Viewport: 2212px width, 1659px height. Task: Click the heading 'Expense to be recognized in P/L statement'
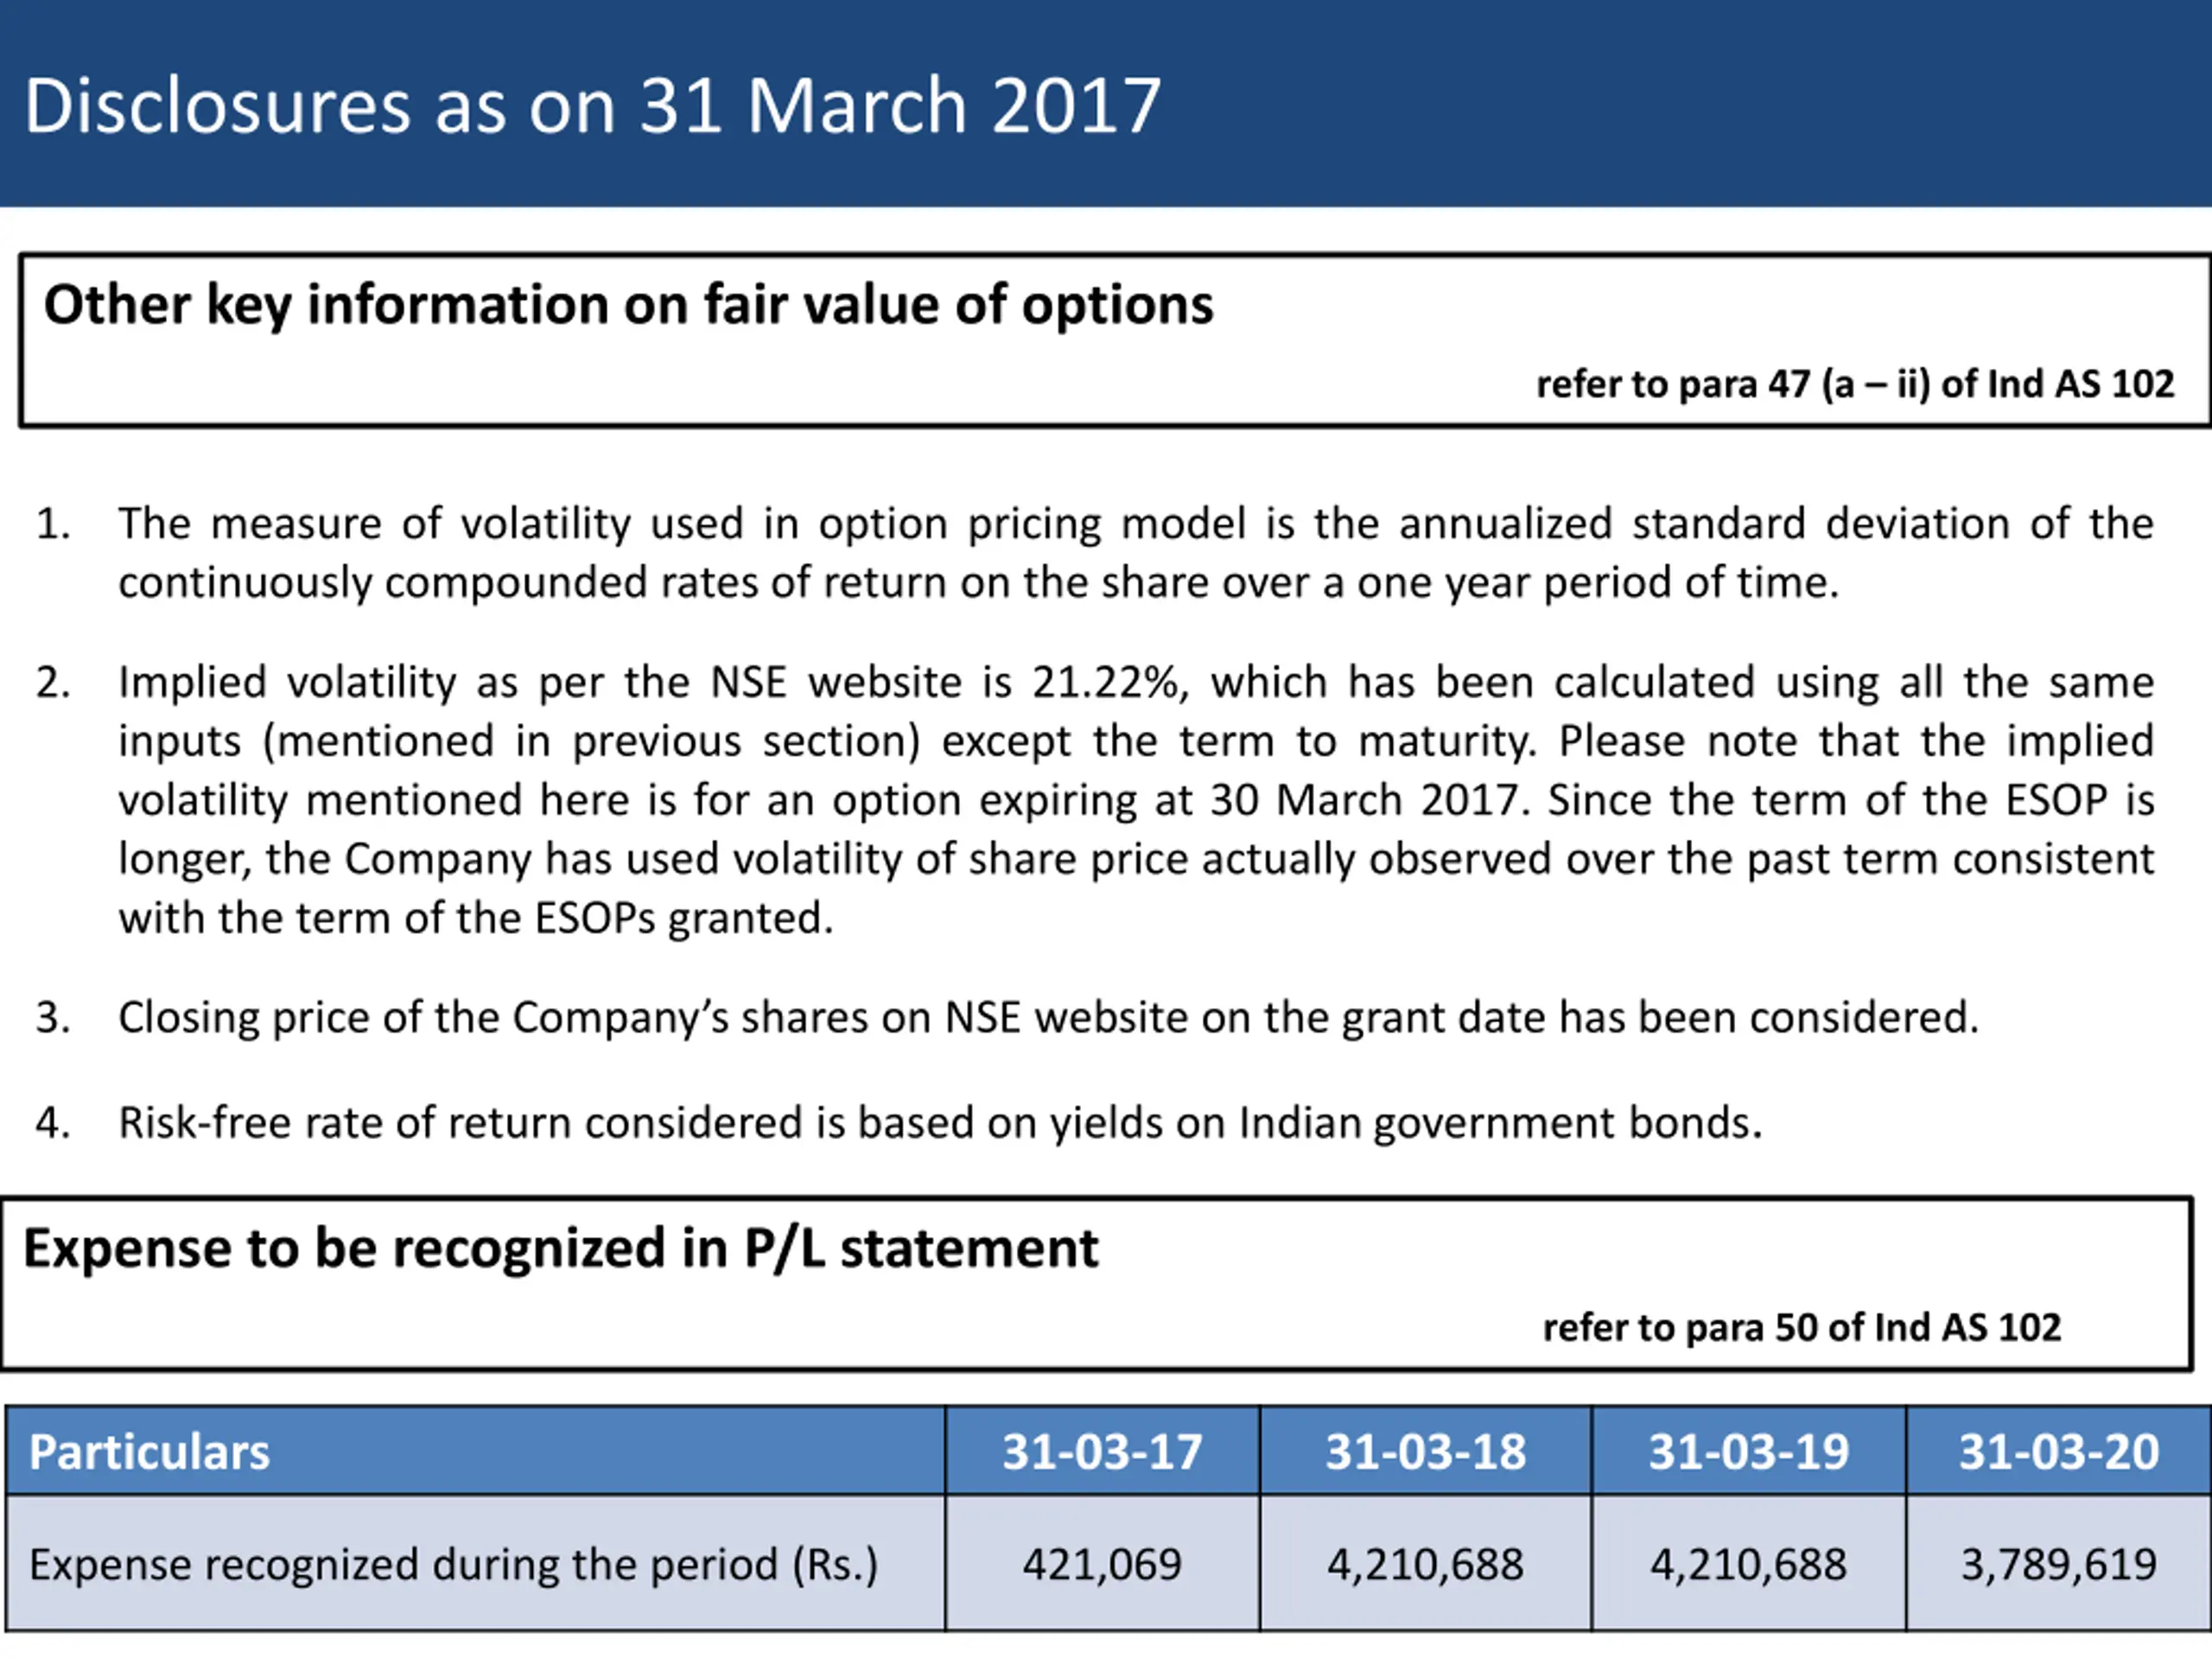pos(560,1249)
